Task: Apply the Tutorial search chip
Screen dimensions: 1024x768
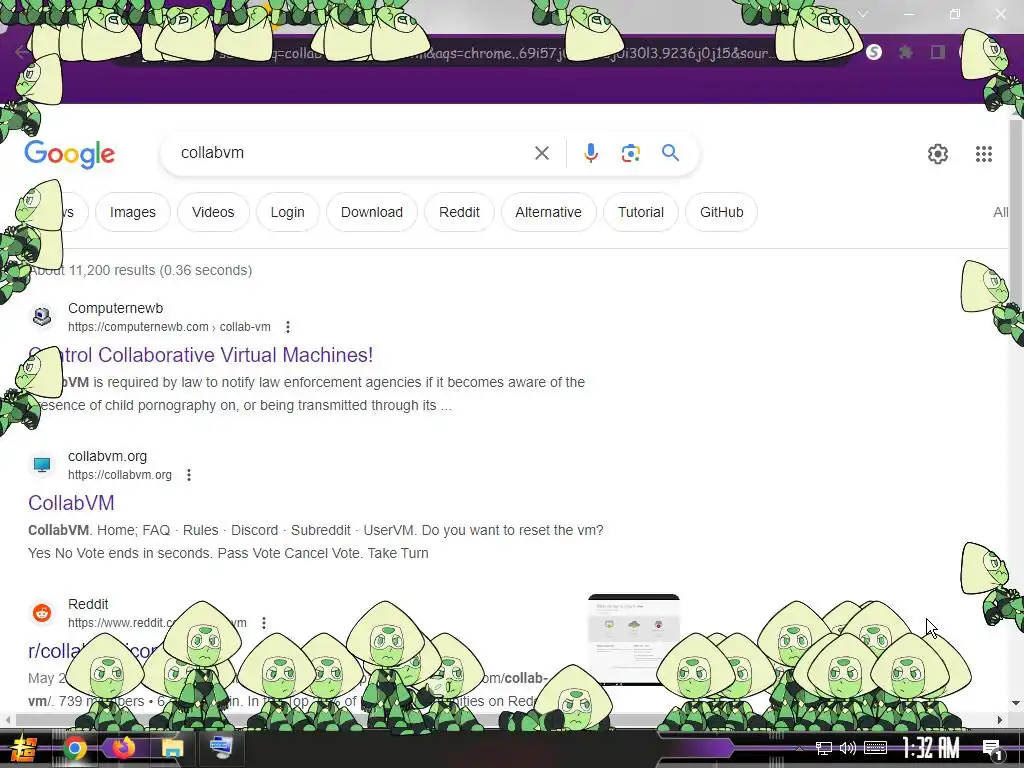Action: (641, 212)
